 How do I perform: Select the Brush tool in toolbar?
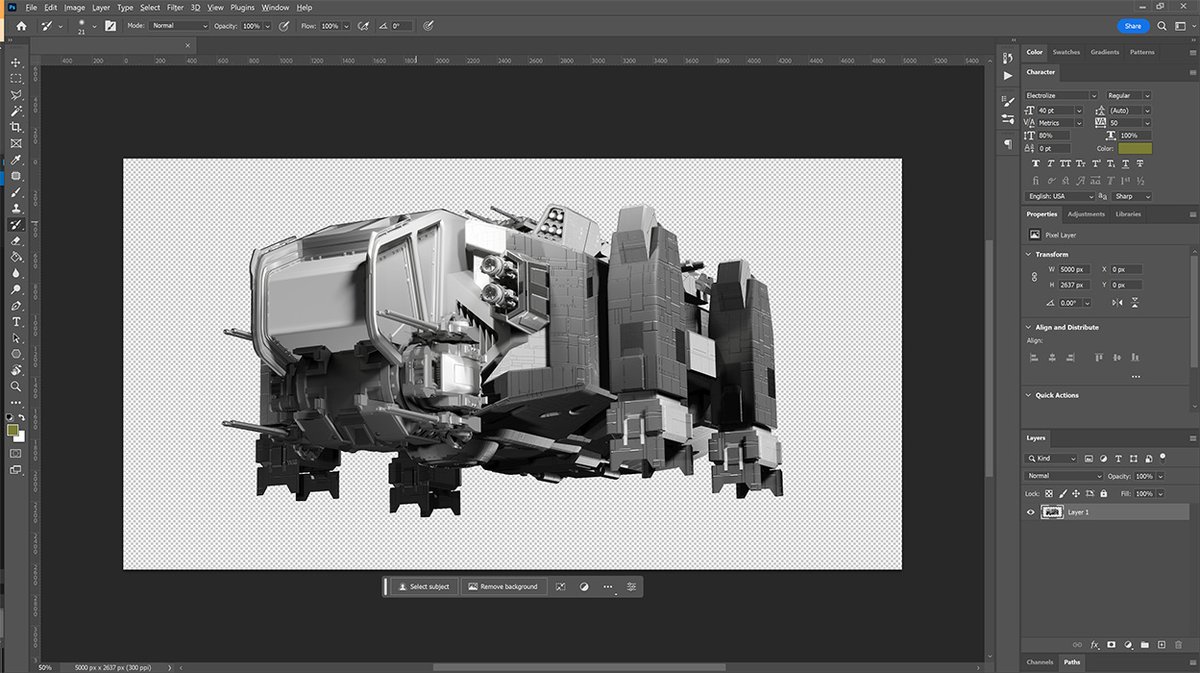(x=16, y=192)
